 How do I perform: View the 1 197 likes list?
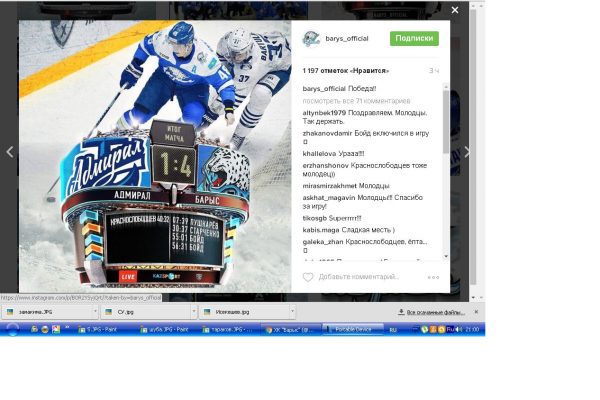(x=346, y=71)
